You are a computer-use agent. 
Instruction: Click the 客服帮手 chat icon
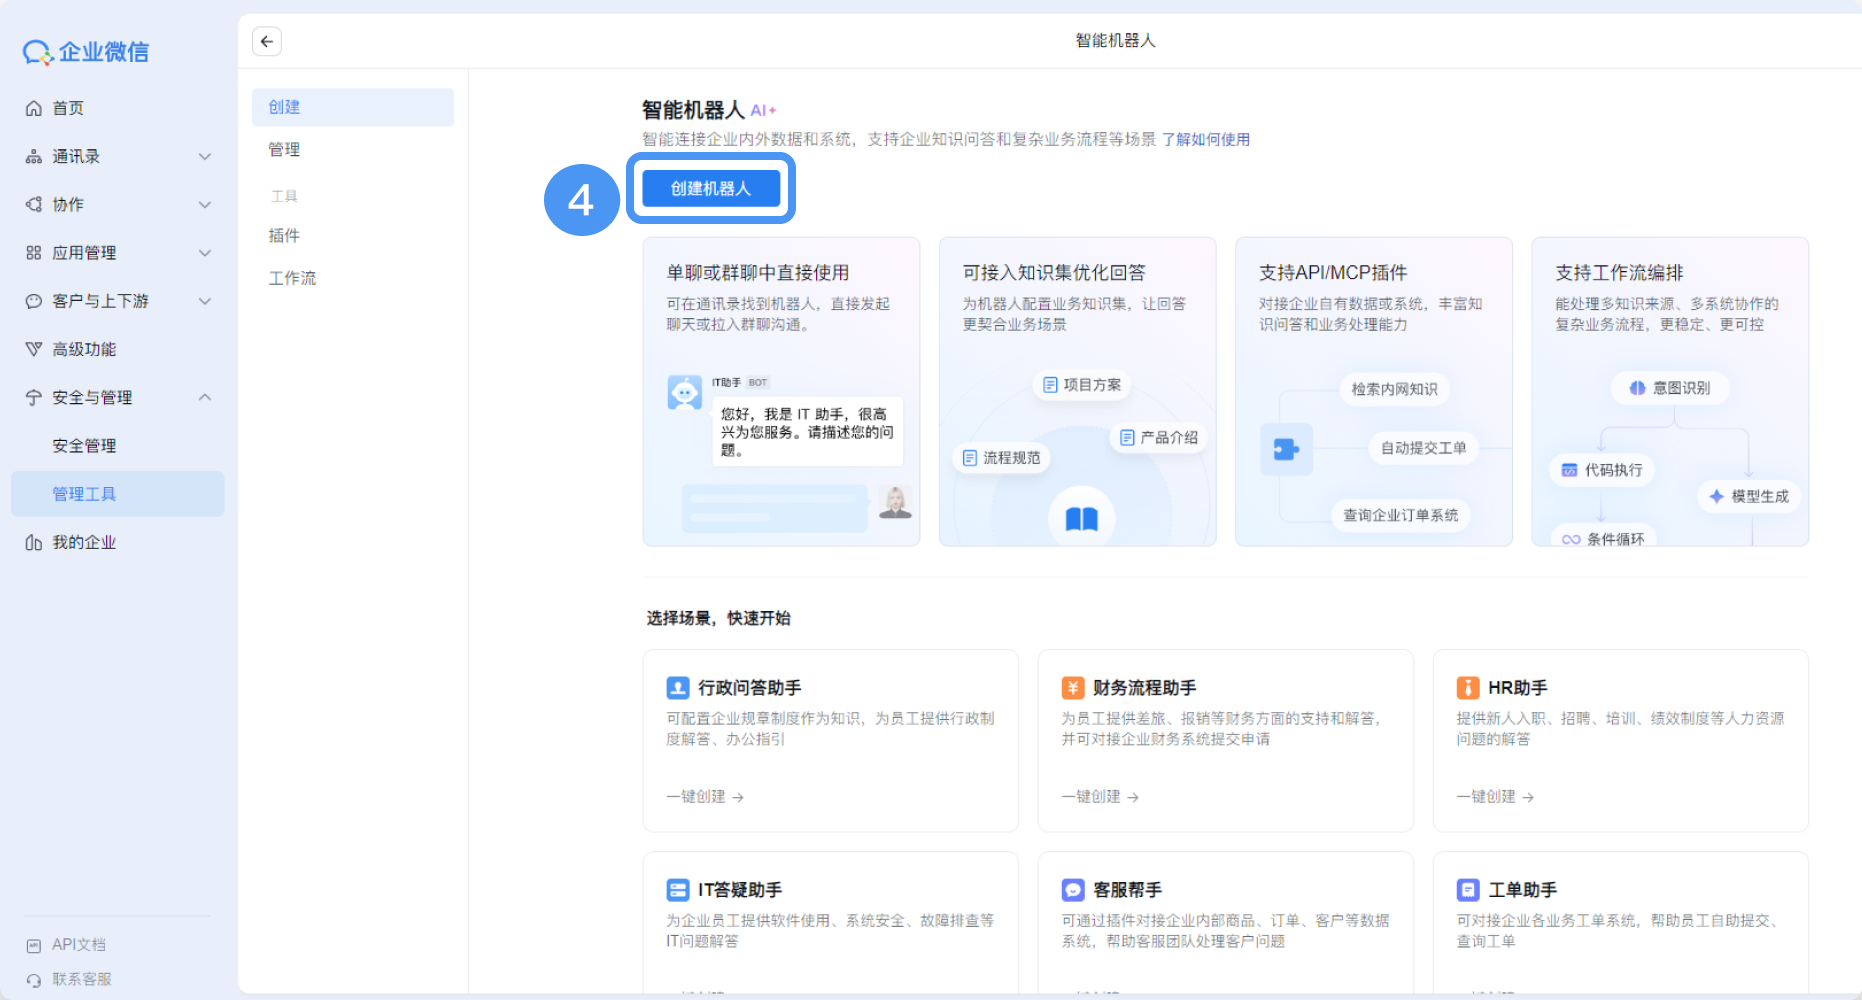coord(1073,890)
